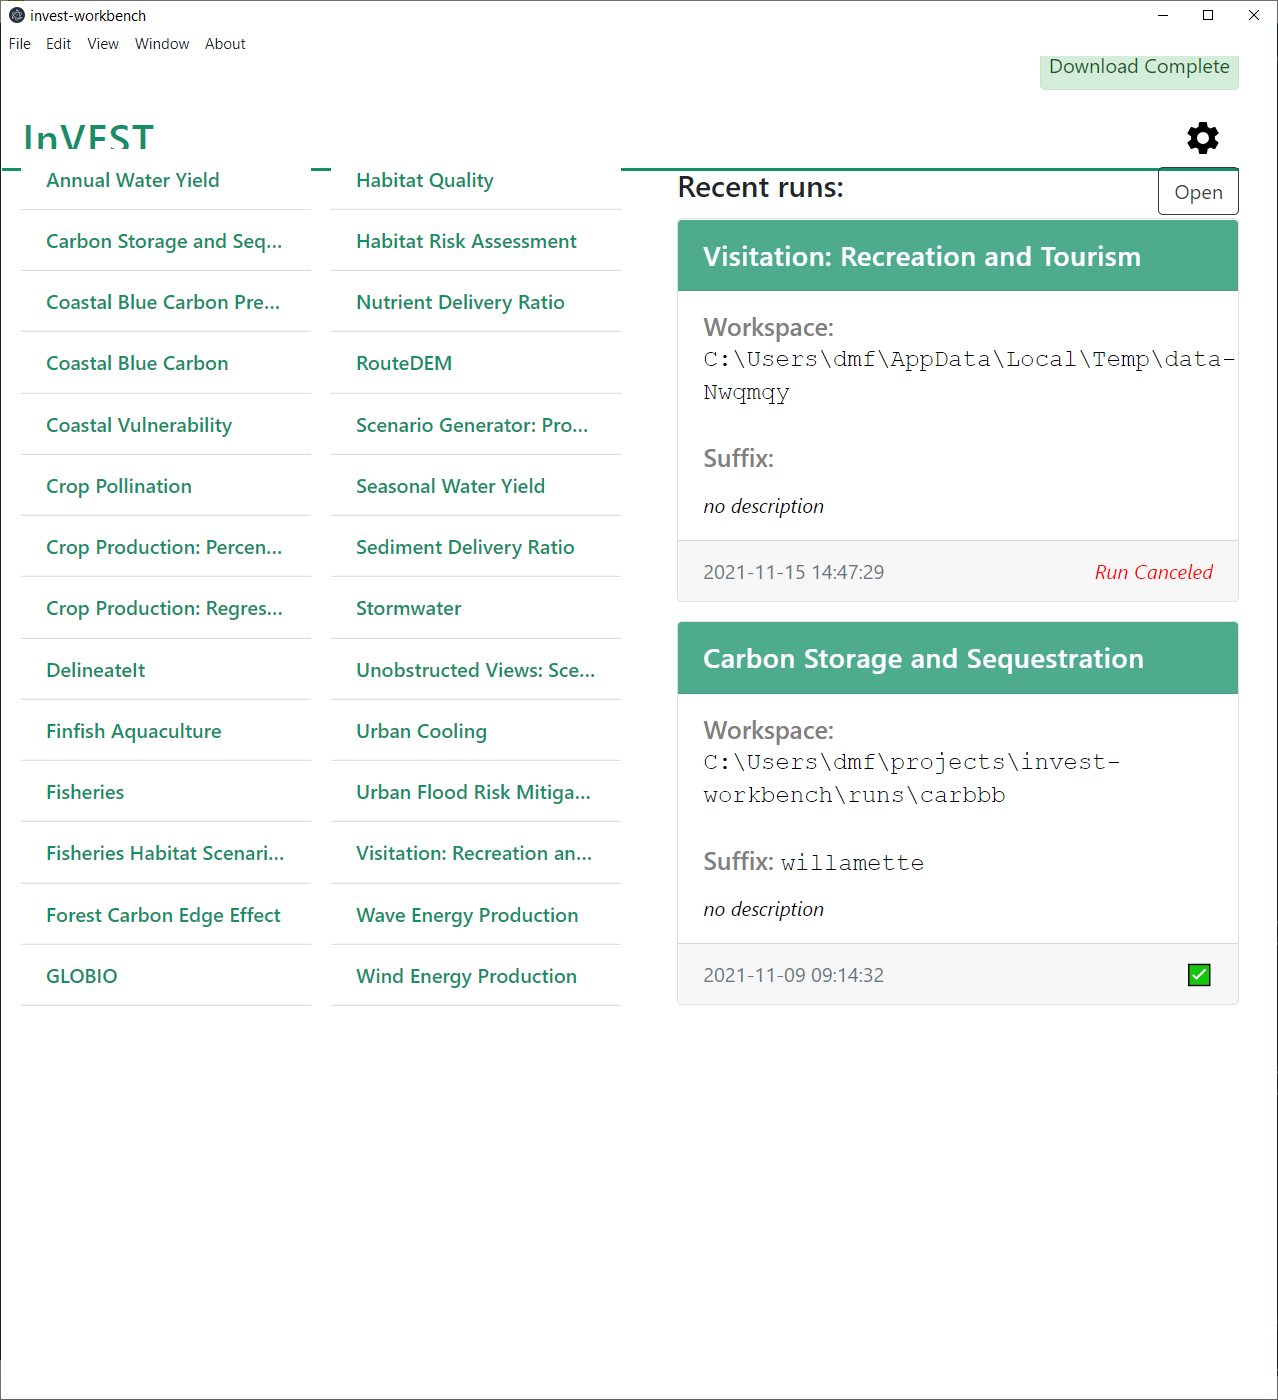Dismiss the Download Complete notification
Screen dimensions: 1278x1400
click(1138, 66)
